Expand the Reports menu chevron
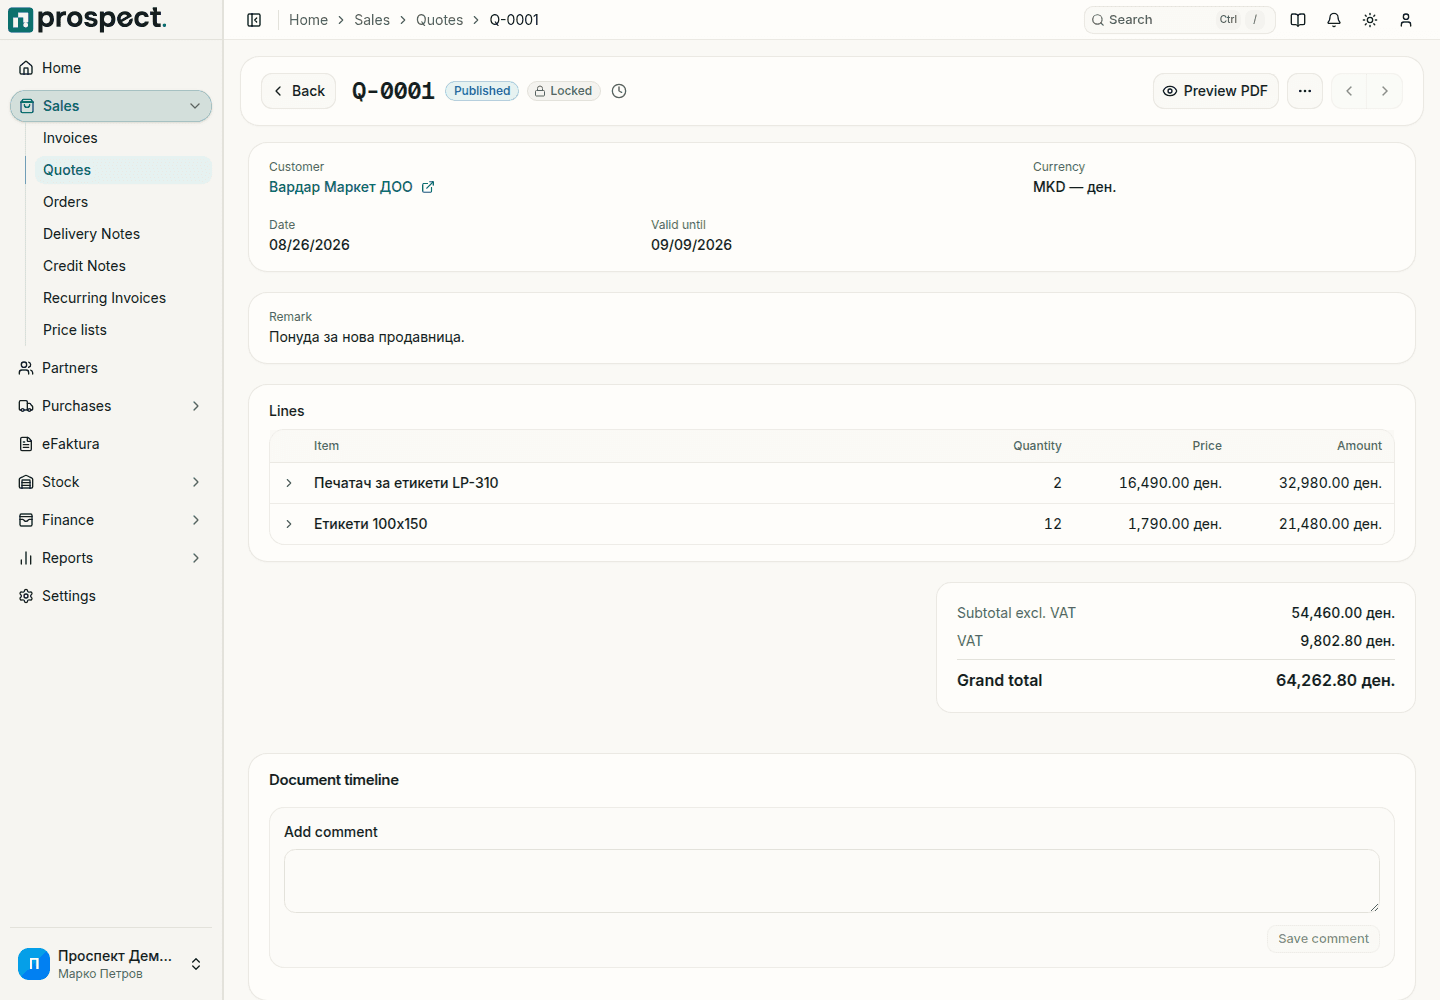The width and height of the screenshot is (1440, 1000). [196, 558]
